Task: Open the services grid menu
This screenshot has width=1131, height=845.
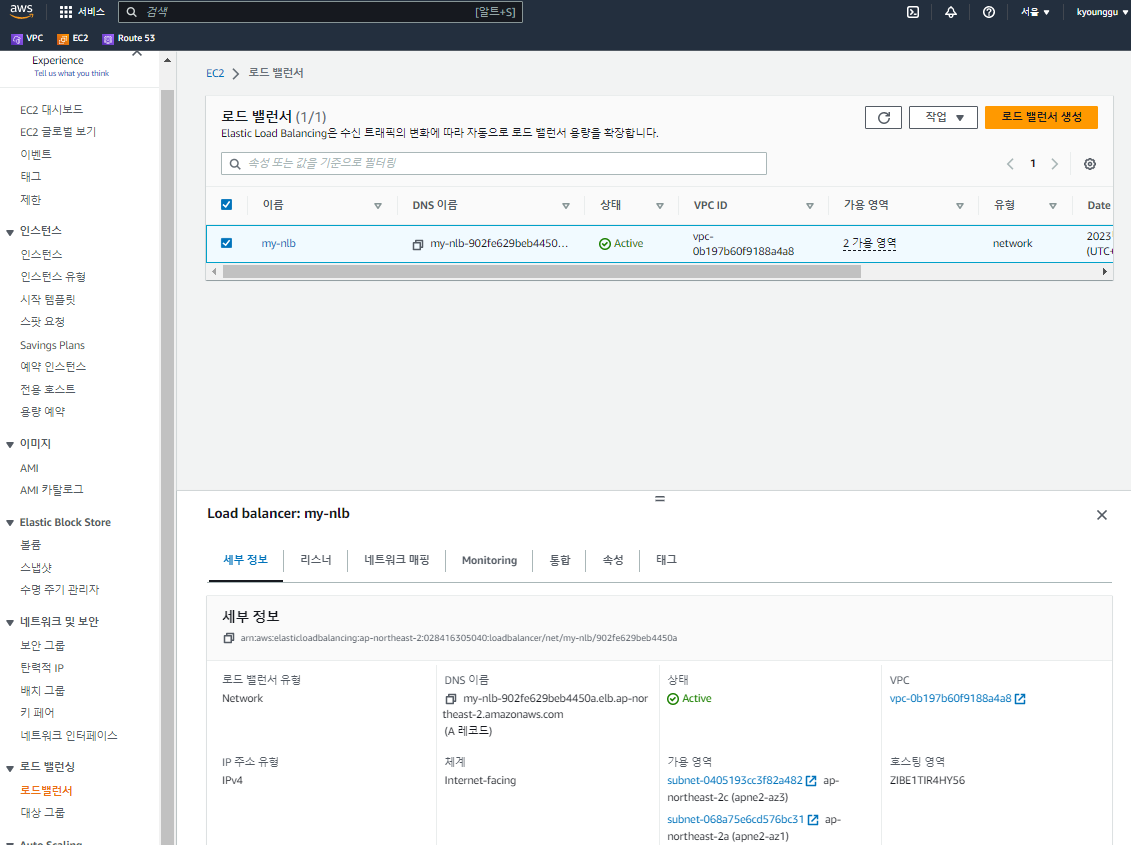Action: coord(66,12)
